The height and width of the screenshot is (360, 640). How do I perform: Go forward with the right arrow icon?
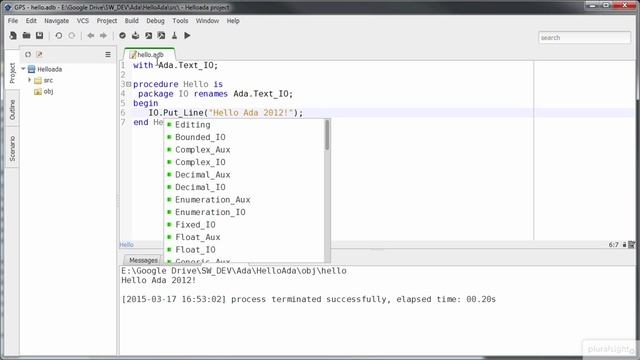[x=104, y=36]
